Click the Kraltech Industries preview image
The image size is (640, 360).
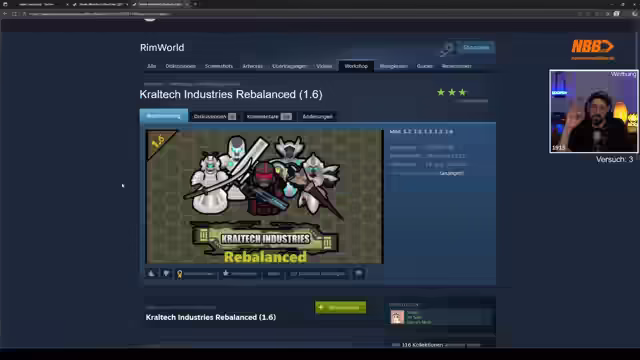[264, 196]
